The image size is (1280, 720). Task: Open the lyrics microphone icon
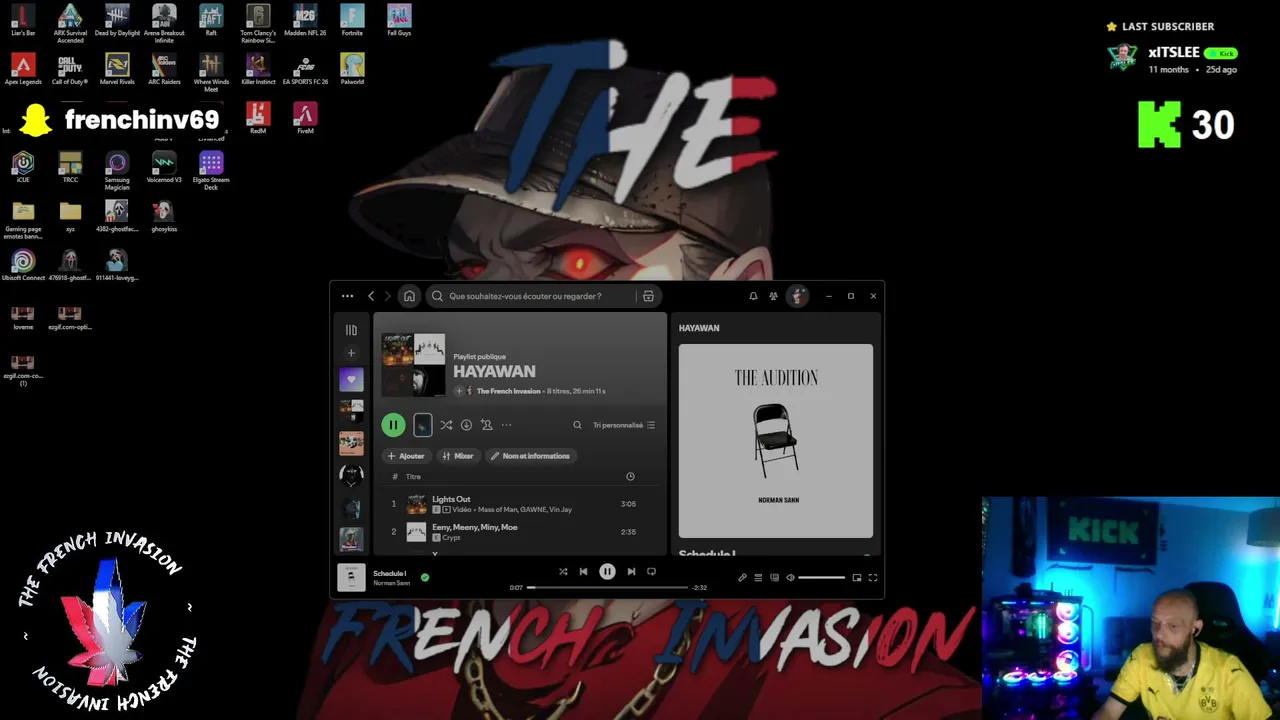(x=742, y=578)
